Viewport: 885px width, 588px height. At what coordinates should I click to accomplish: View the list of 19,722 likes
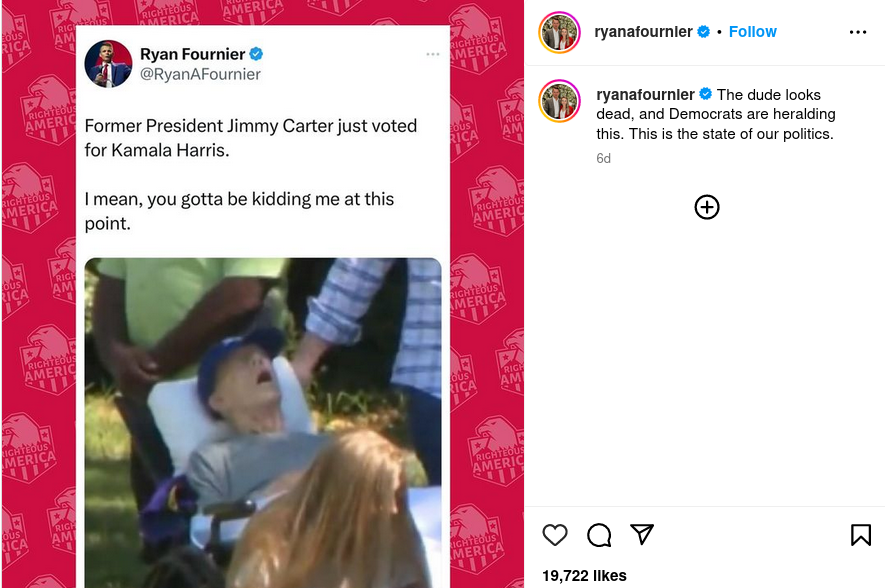tap(584, 575)
